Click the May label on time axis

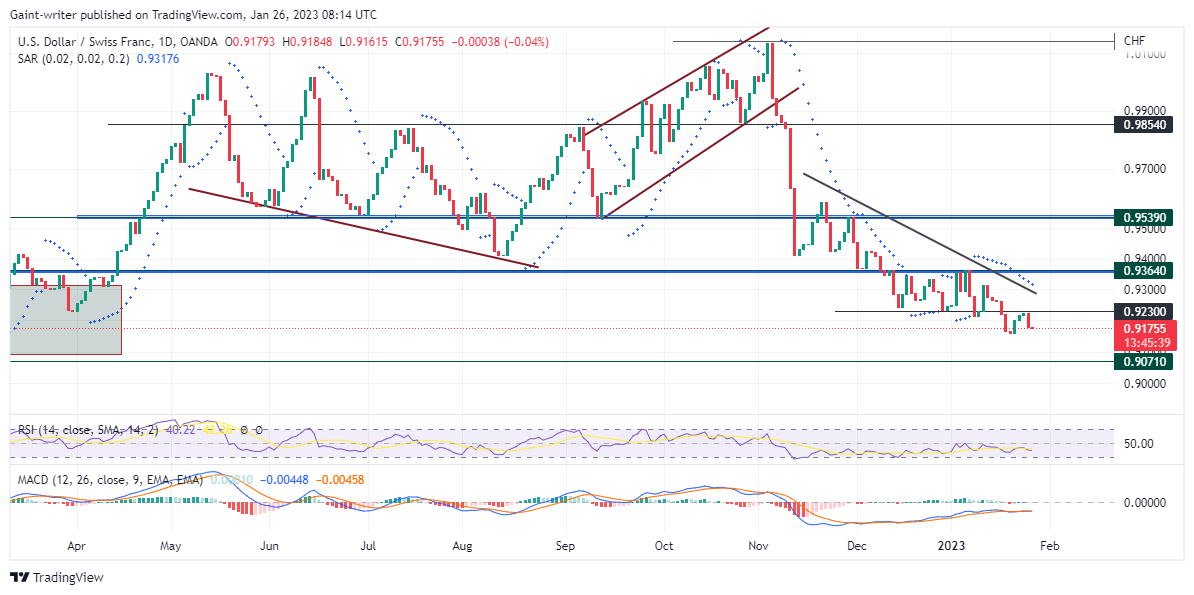(171, 546)
